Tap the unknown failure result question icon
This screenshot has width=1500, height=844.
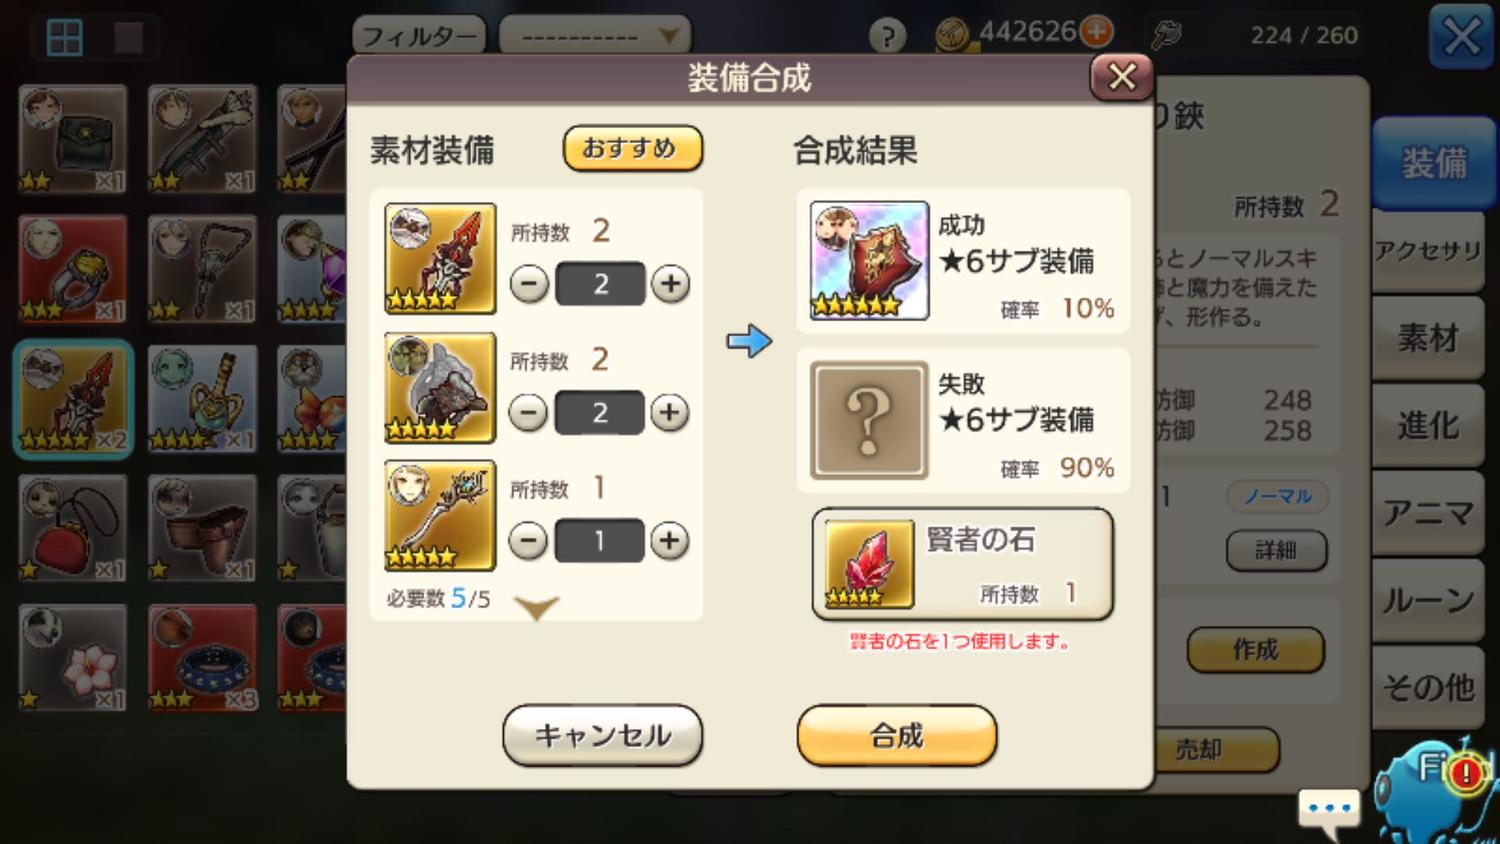coord(869,420)
